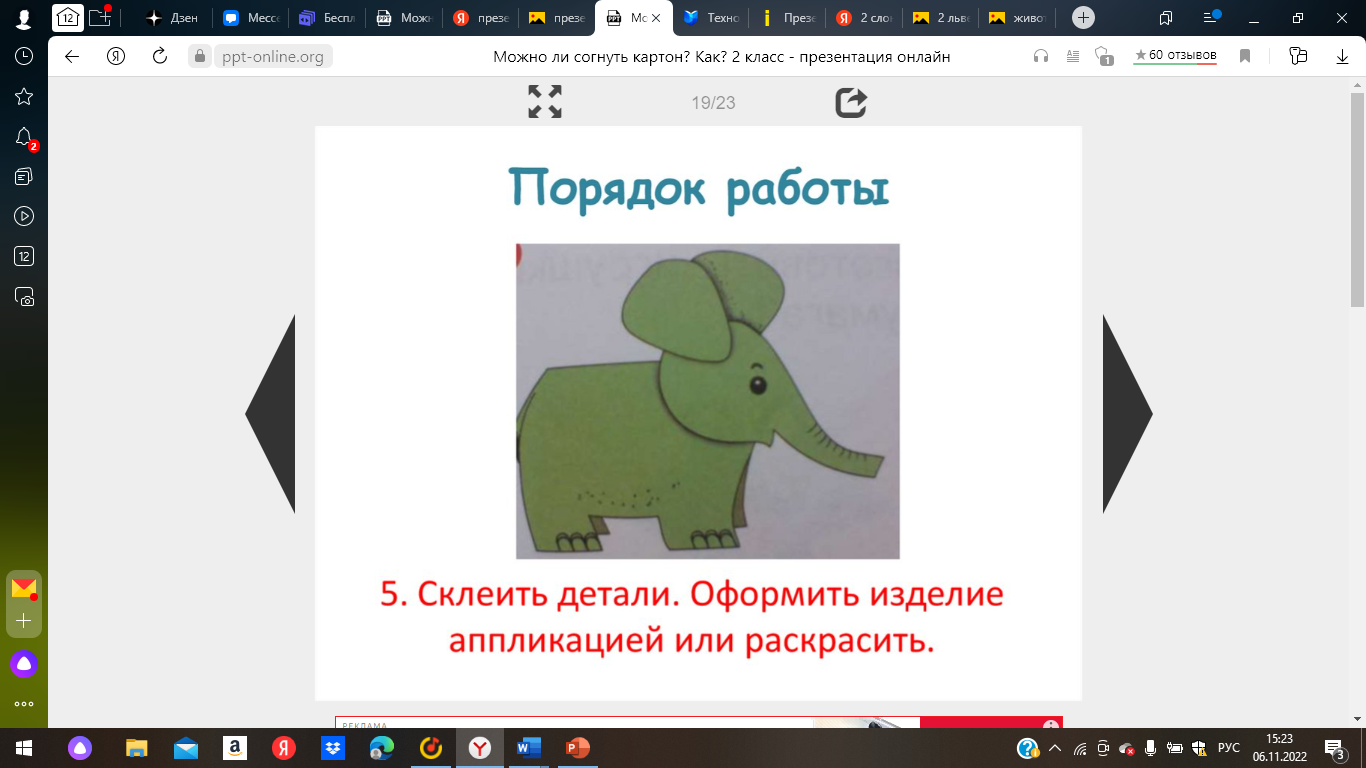Screen dimensions: 1366x768
Task: Show hidden tray icons chevron
Action: click(1055, 748)
